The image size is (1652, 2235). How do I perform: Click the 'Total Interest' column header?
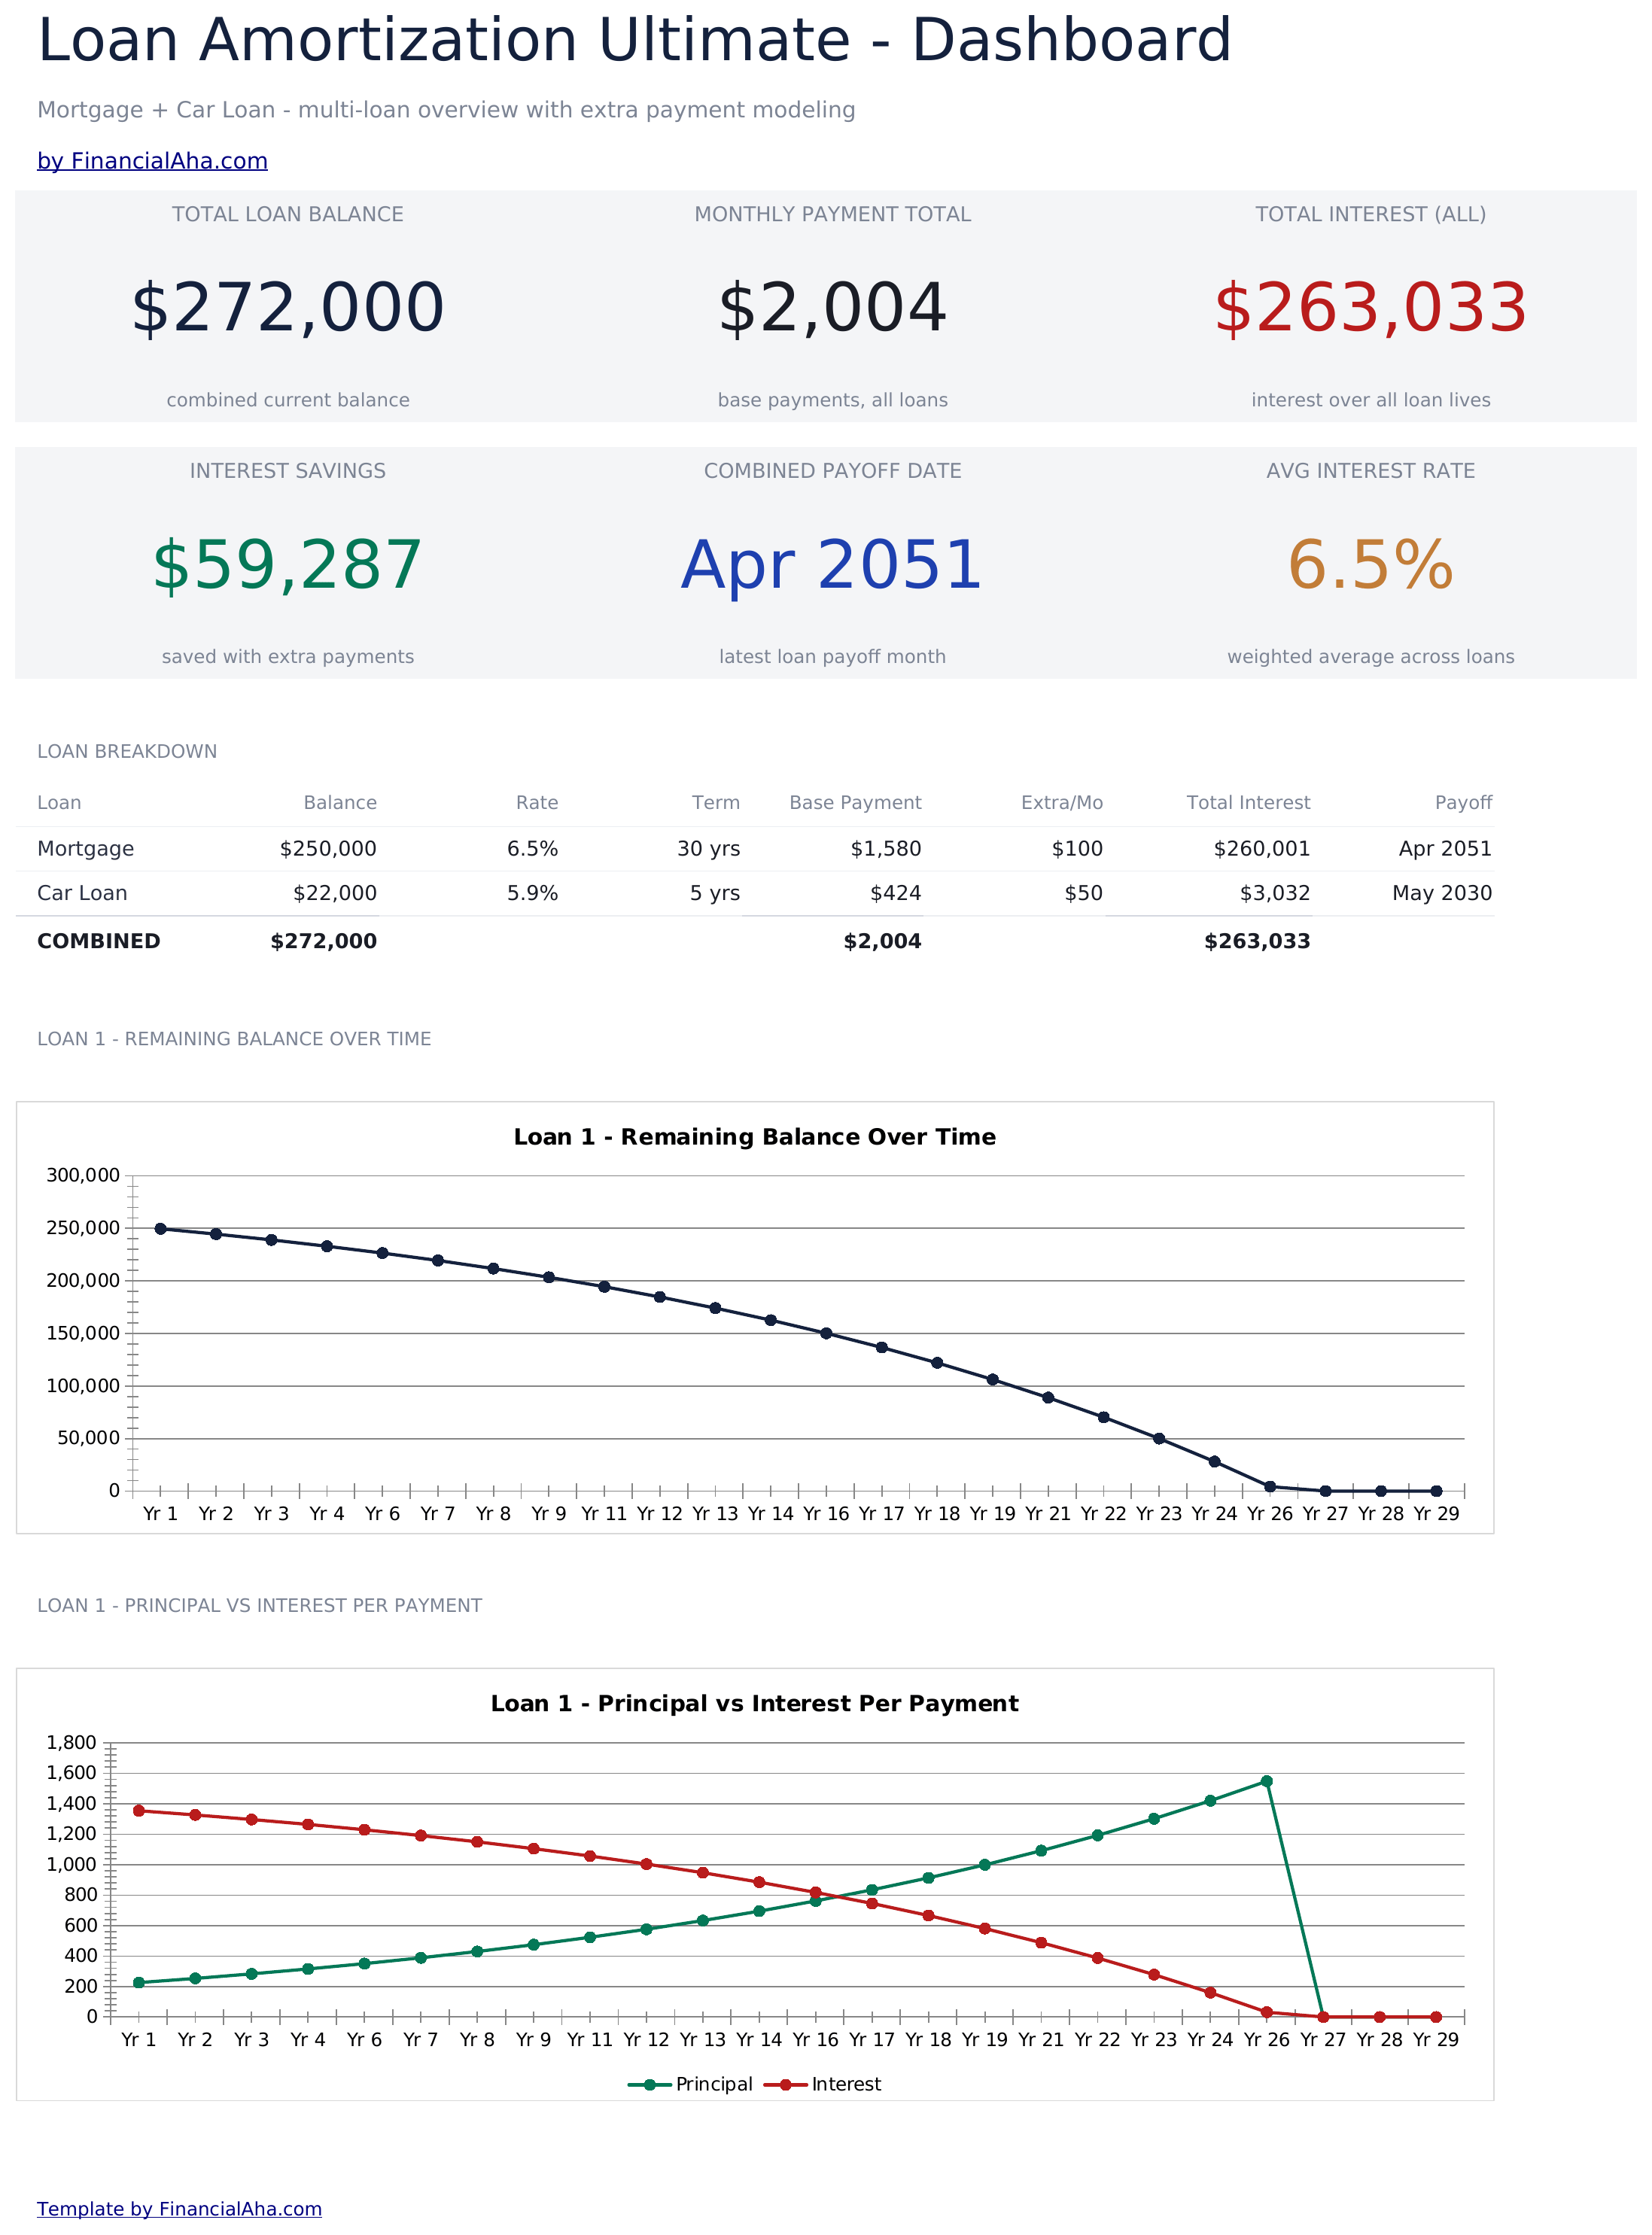click(1248, 803)
